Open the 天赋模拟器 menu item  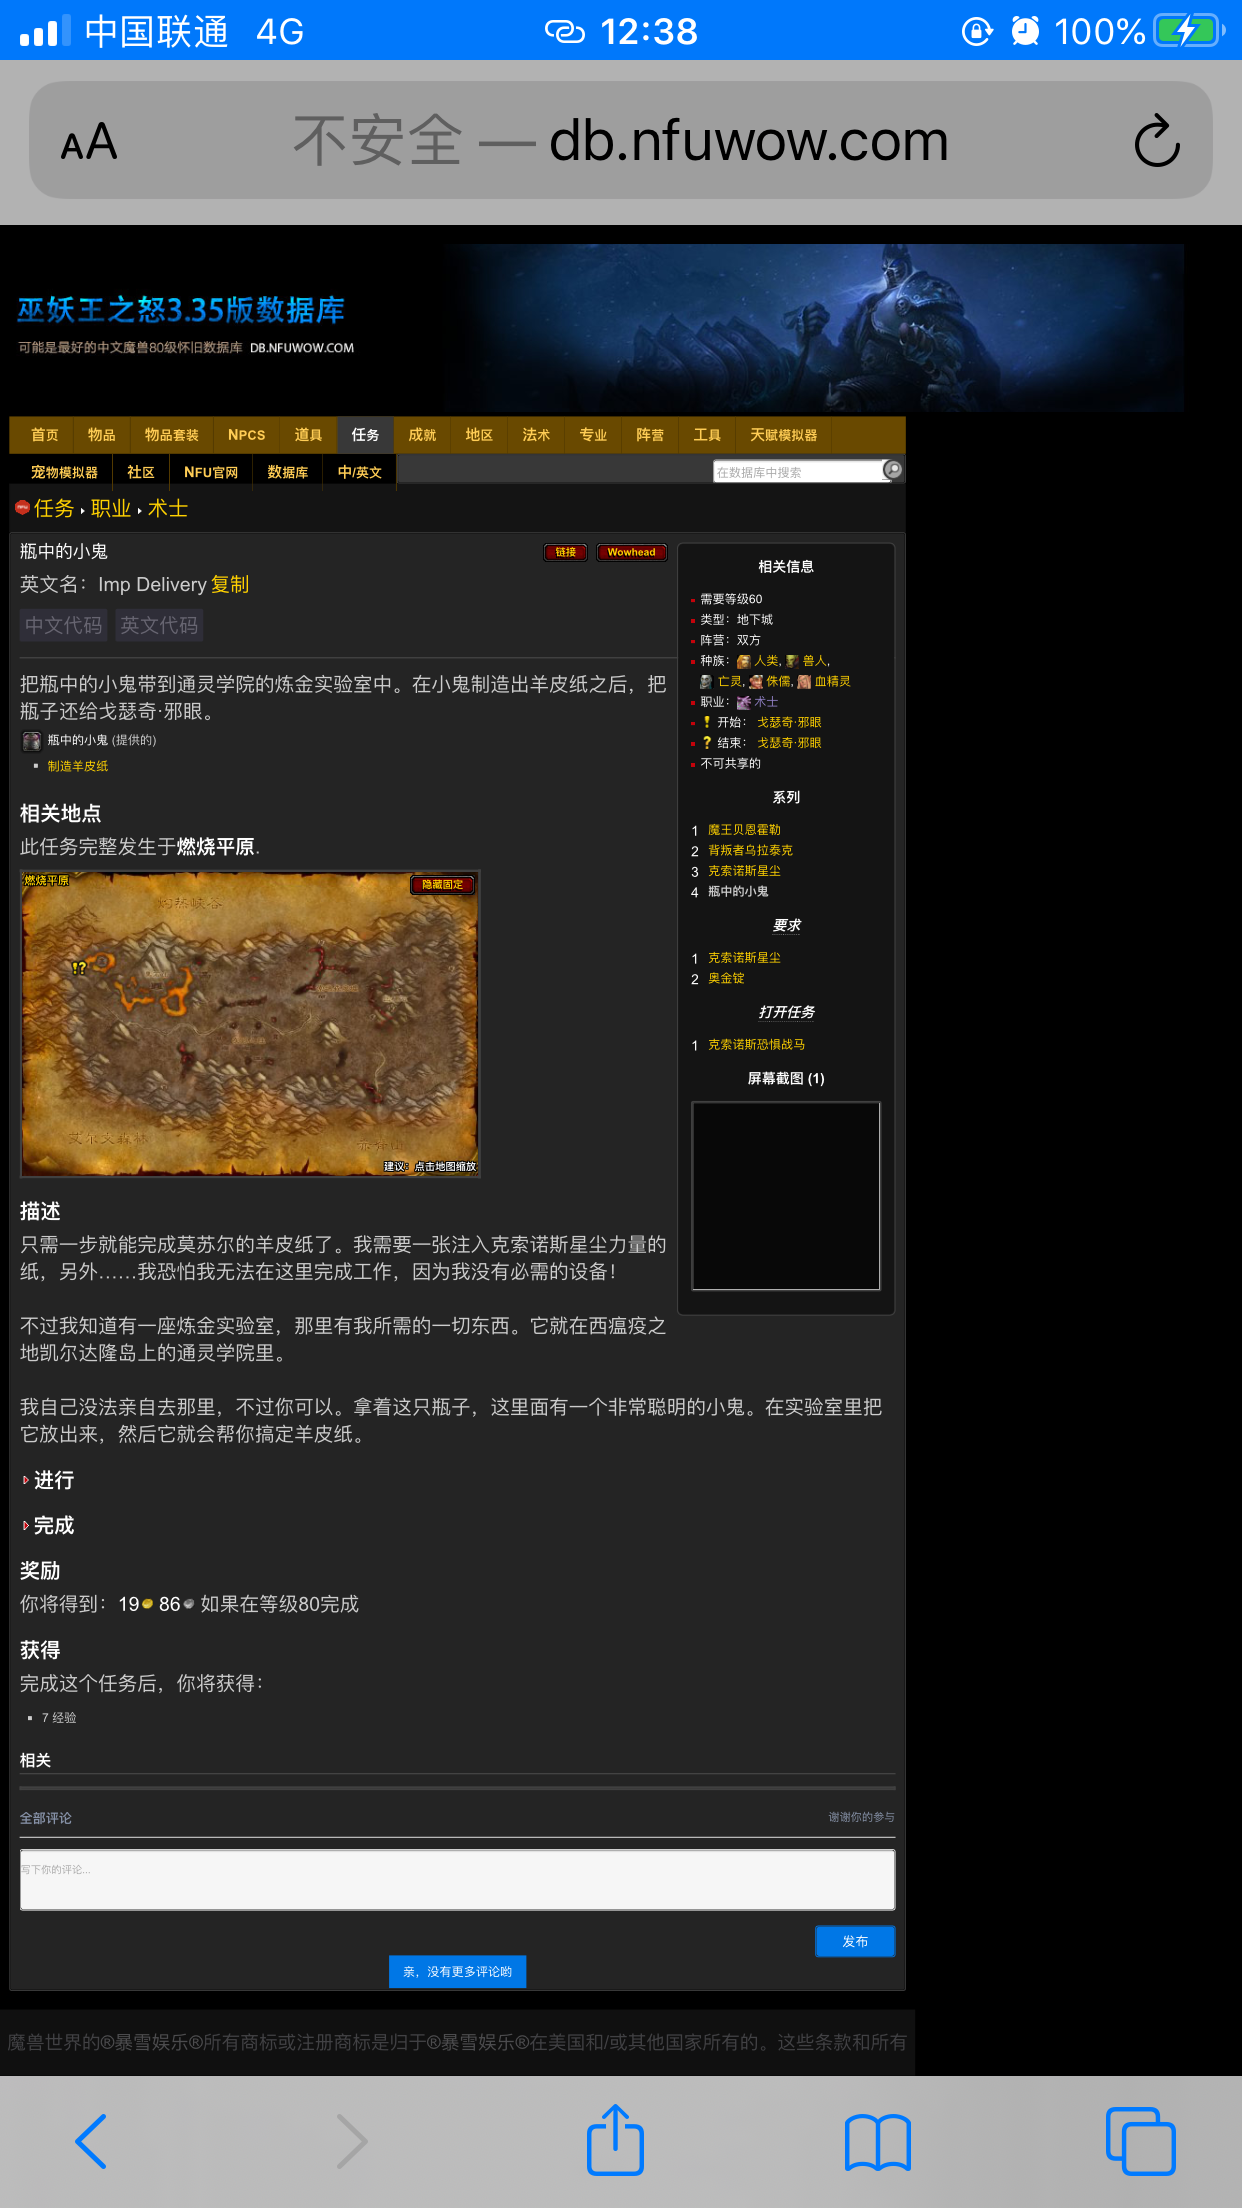[x=783, y=435]
